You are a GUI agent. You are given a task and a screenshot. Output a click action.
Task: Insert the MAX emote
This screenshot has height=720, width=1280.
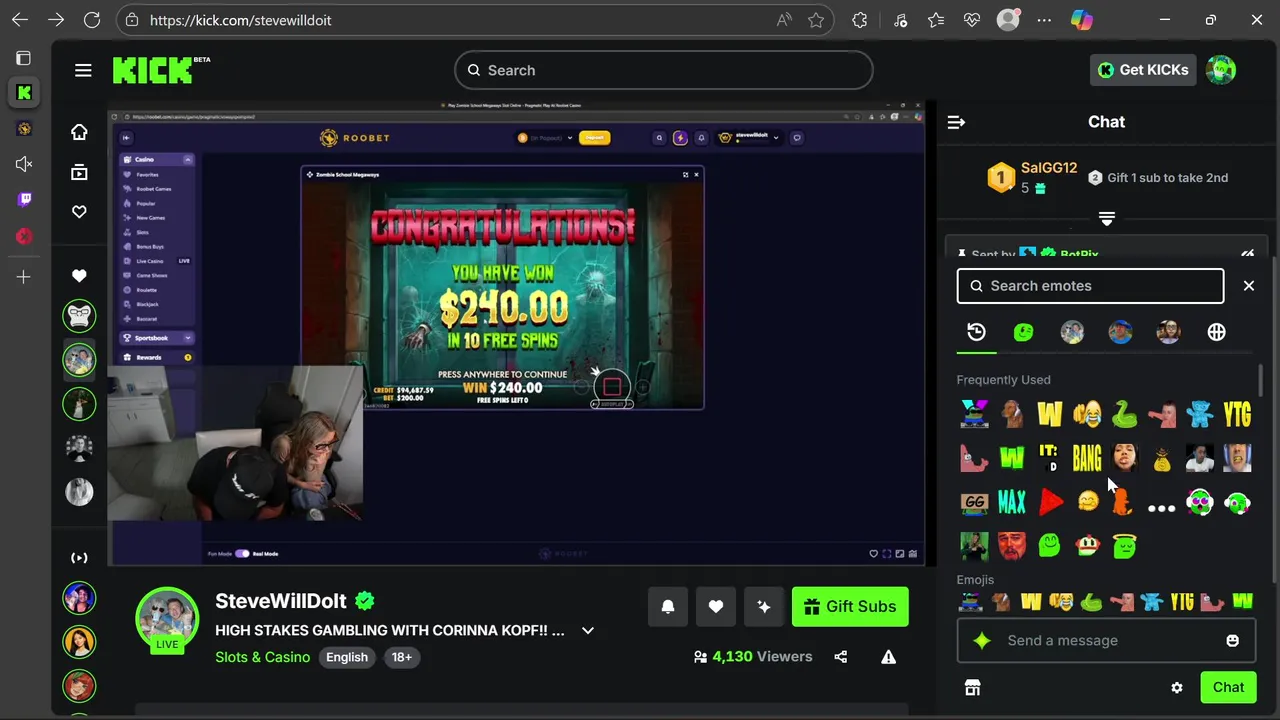[x=1012, y=502]
